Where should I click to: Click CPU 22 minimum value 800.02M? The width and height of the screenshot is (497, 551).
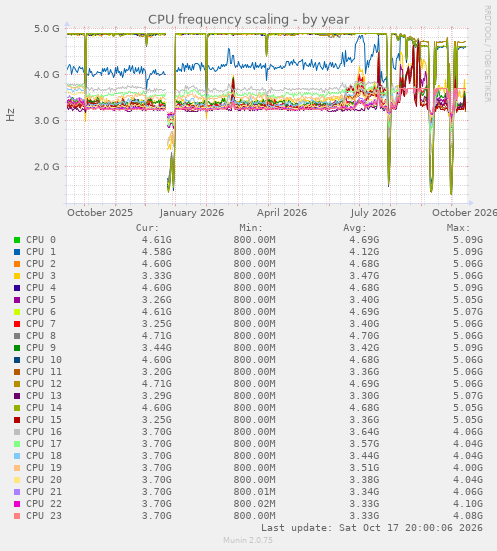point(254,504)
